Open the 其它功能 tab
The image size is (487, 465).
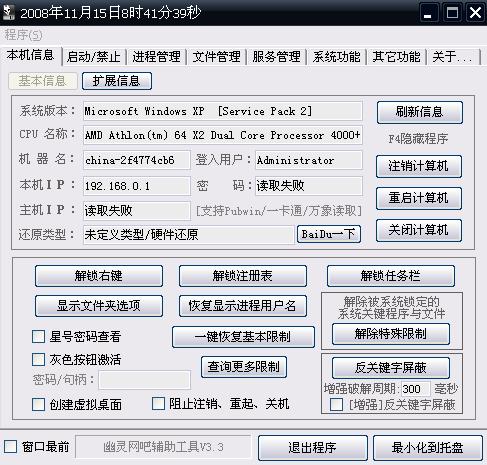point(396,57)
